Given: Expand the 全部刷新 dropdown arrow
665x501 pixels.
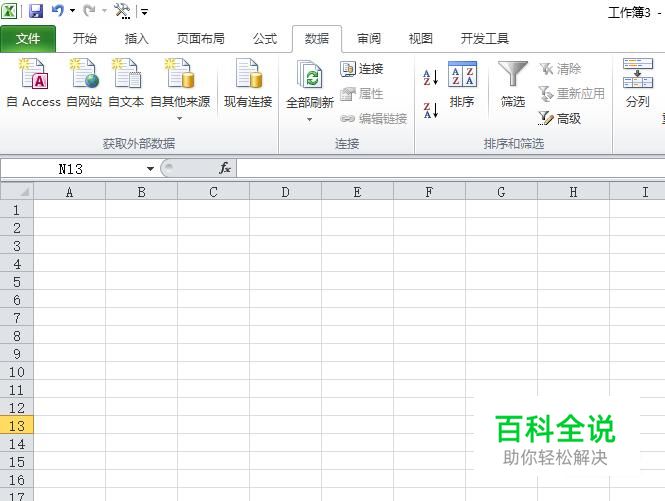Looking at the screenshot, I should pyautogui.click(x=310, y=120).
